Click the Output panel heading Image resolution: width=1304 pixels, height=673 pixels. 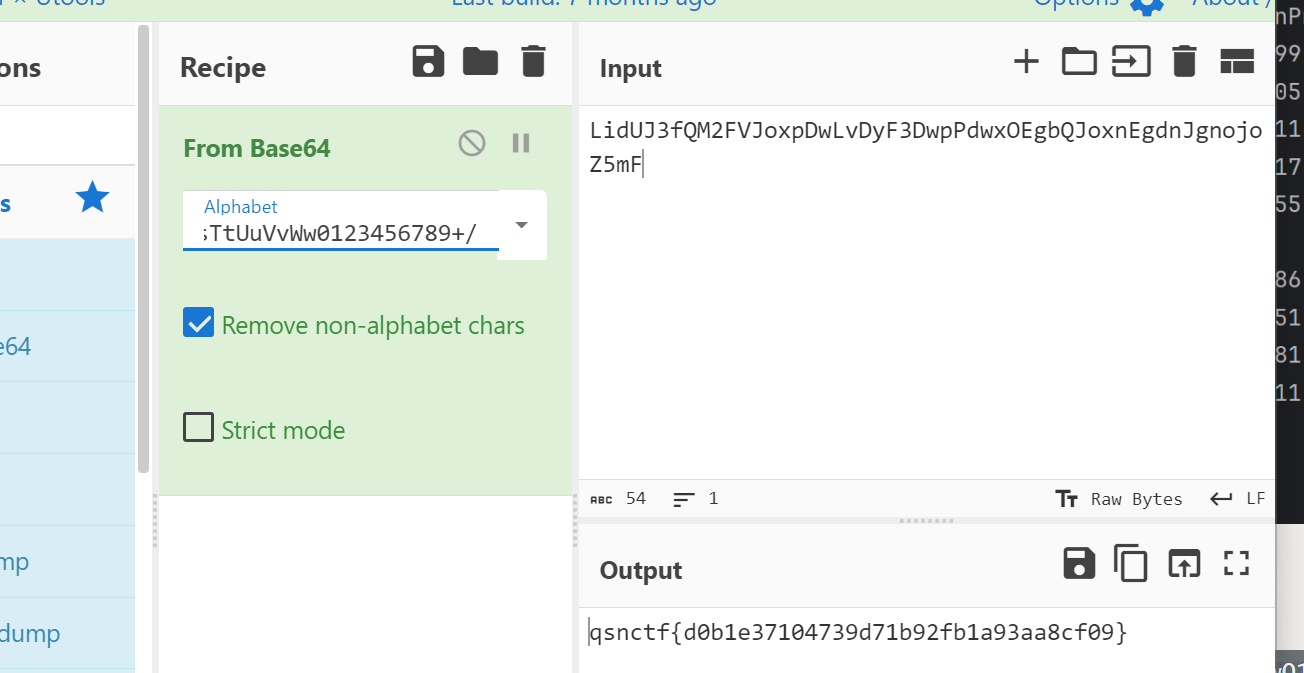(x=641, y=570)
